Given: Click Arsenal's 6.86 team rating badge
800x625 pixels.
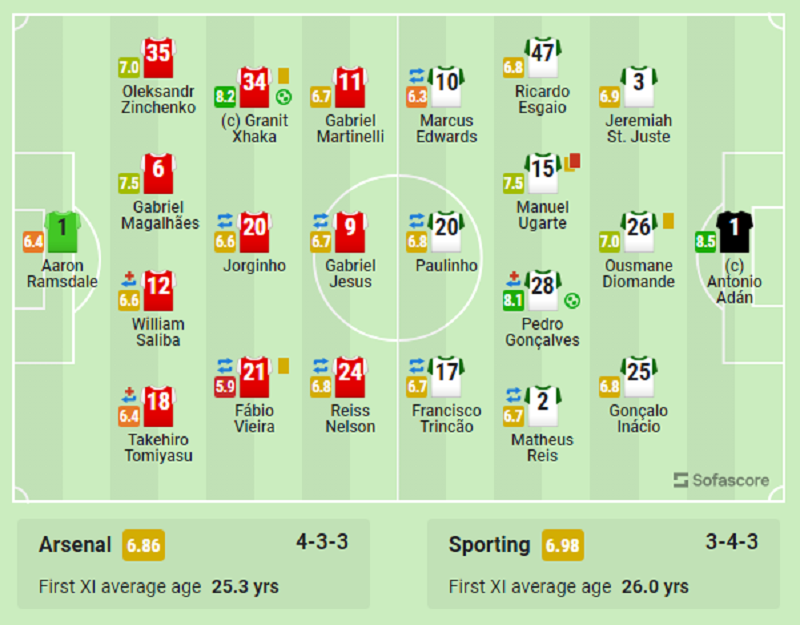Looking at the screenshot, I should point(143,546).
